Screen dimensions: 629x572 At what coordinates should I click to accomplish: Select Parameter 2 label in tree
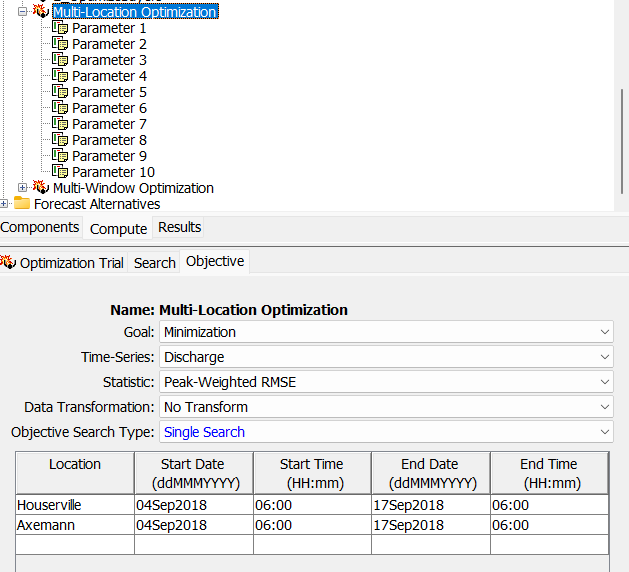(x=110, y=44)
